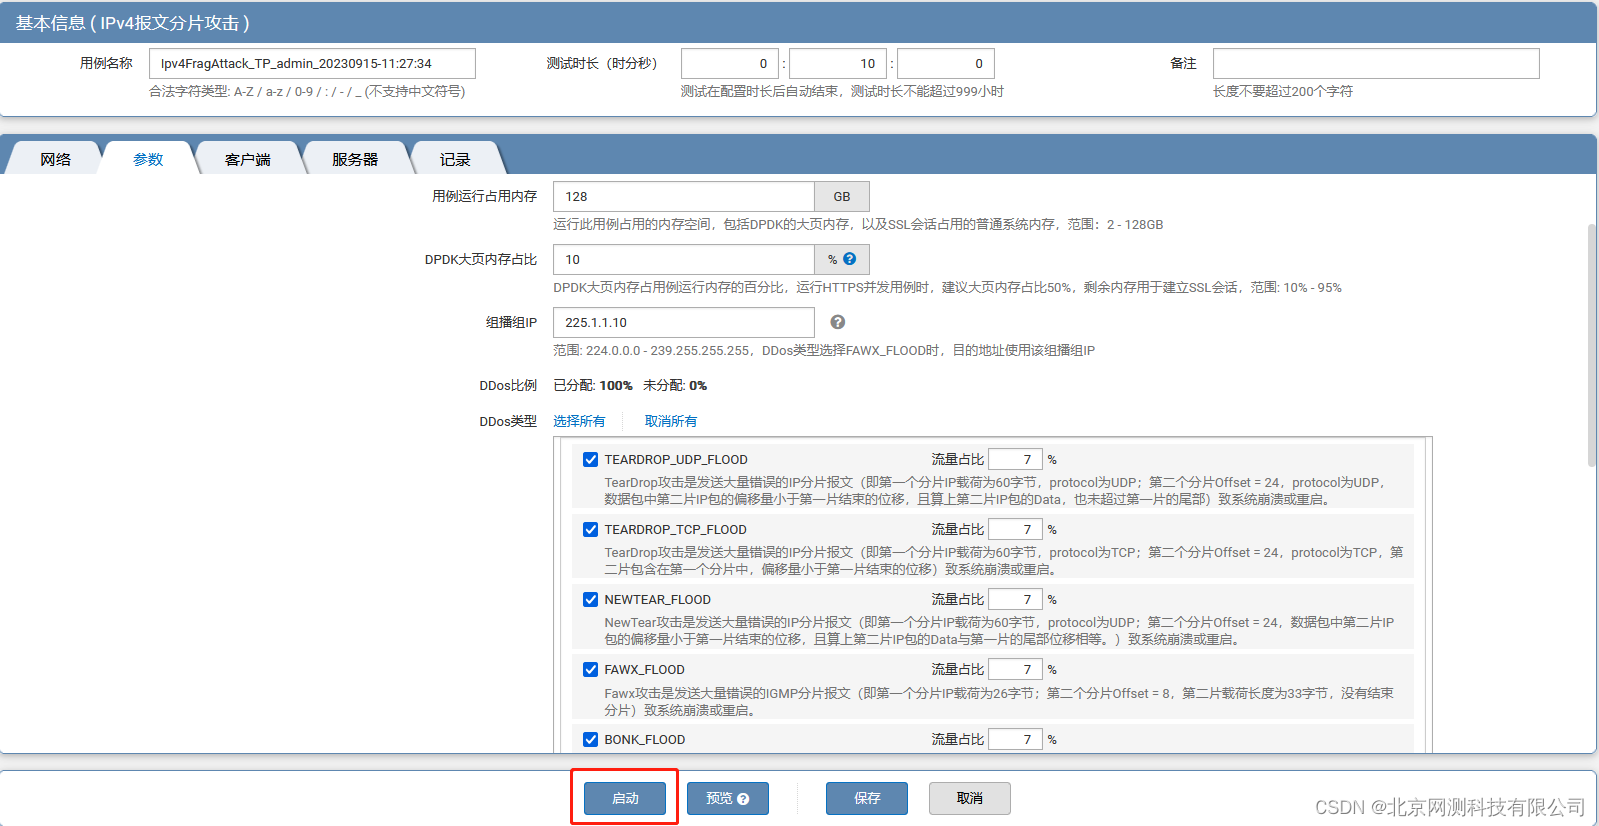Click FAWX_FLOOD 流量占比 field
Viewport: 1599px width, 826px height.
tap(1015, 669)
